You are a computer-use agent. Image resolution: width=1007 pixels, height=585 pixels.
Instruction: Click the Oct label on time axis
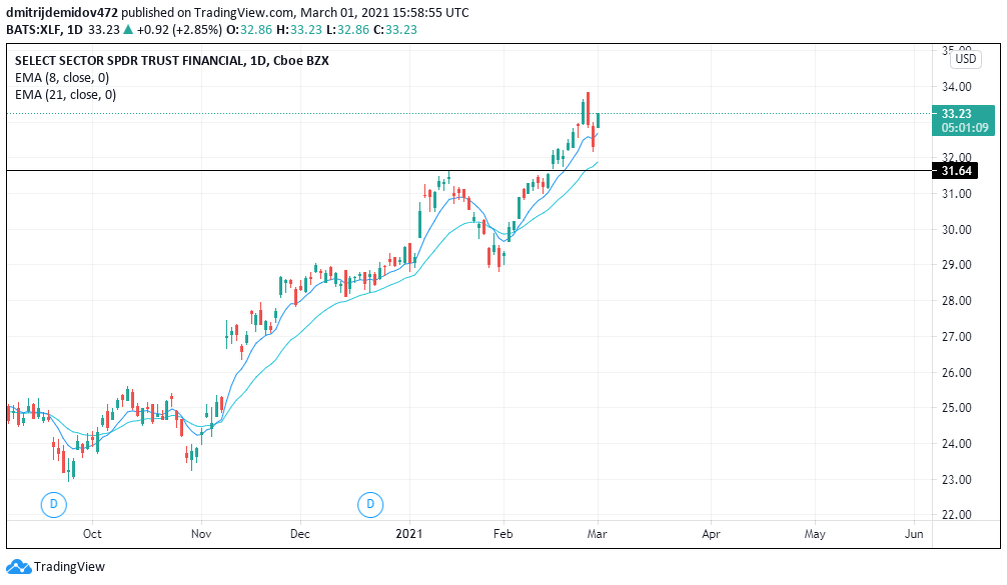(92, 534)
